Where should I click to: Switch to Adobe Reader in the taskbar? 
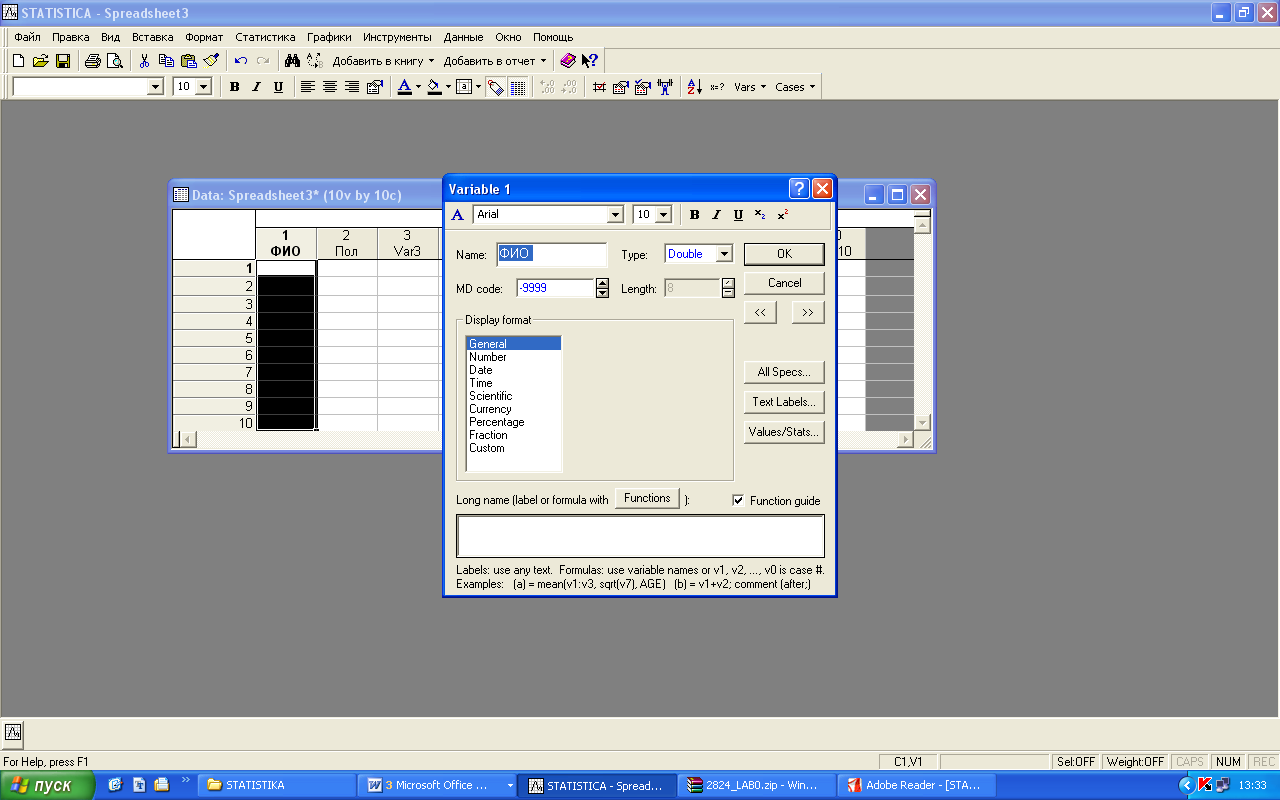click(x=918, y=785)
